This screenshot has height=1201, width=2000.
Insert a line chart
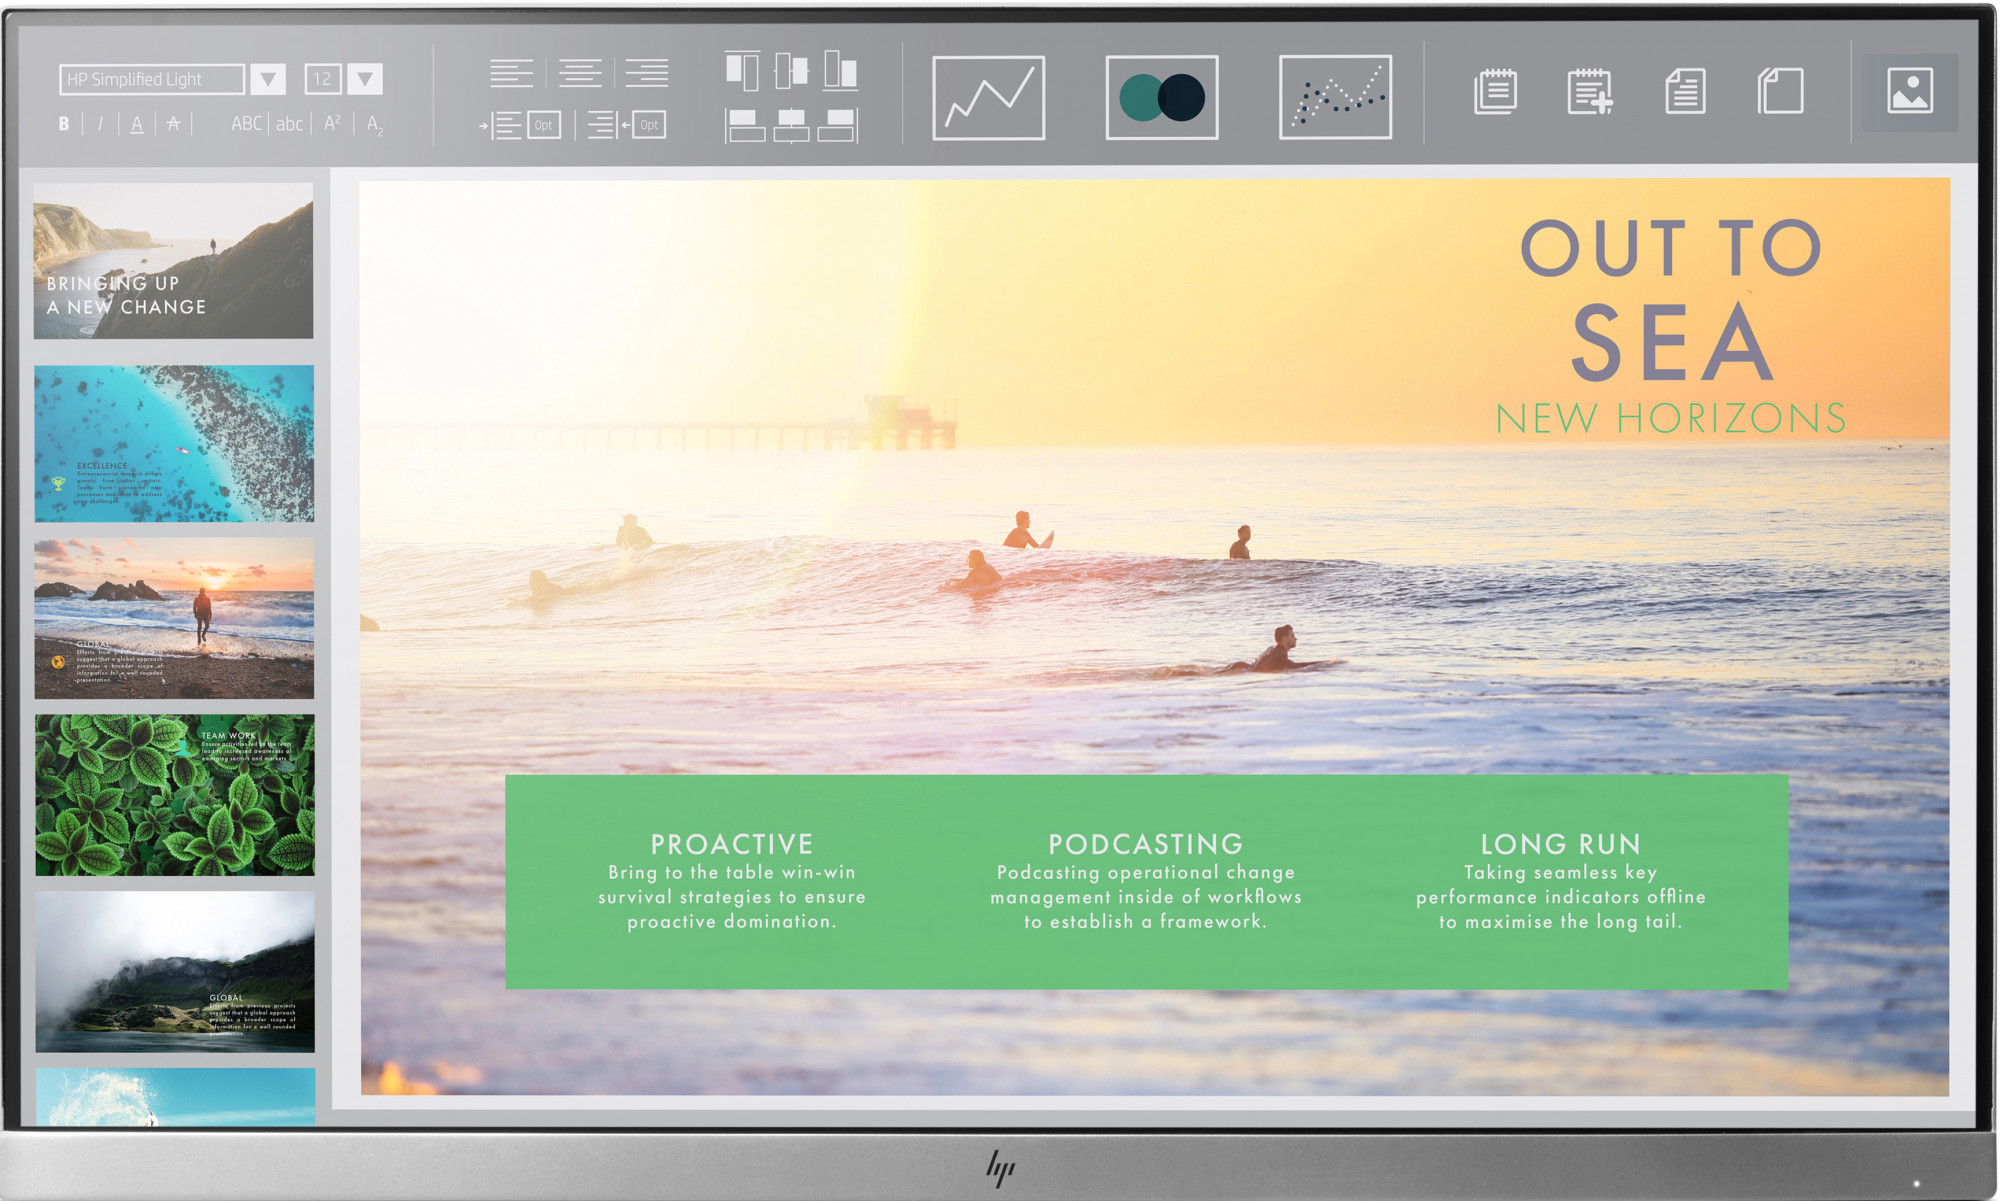coord(988,98)
